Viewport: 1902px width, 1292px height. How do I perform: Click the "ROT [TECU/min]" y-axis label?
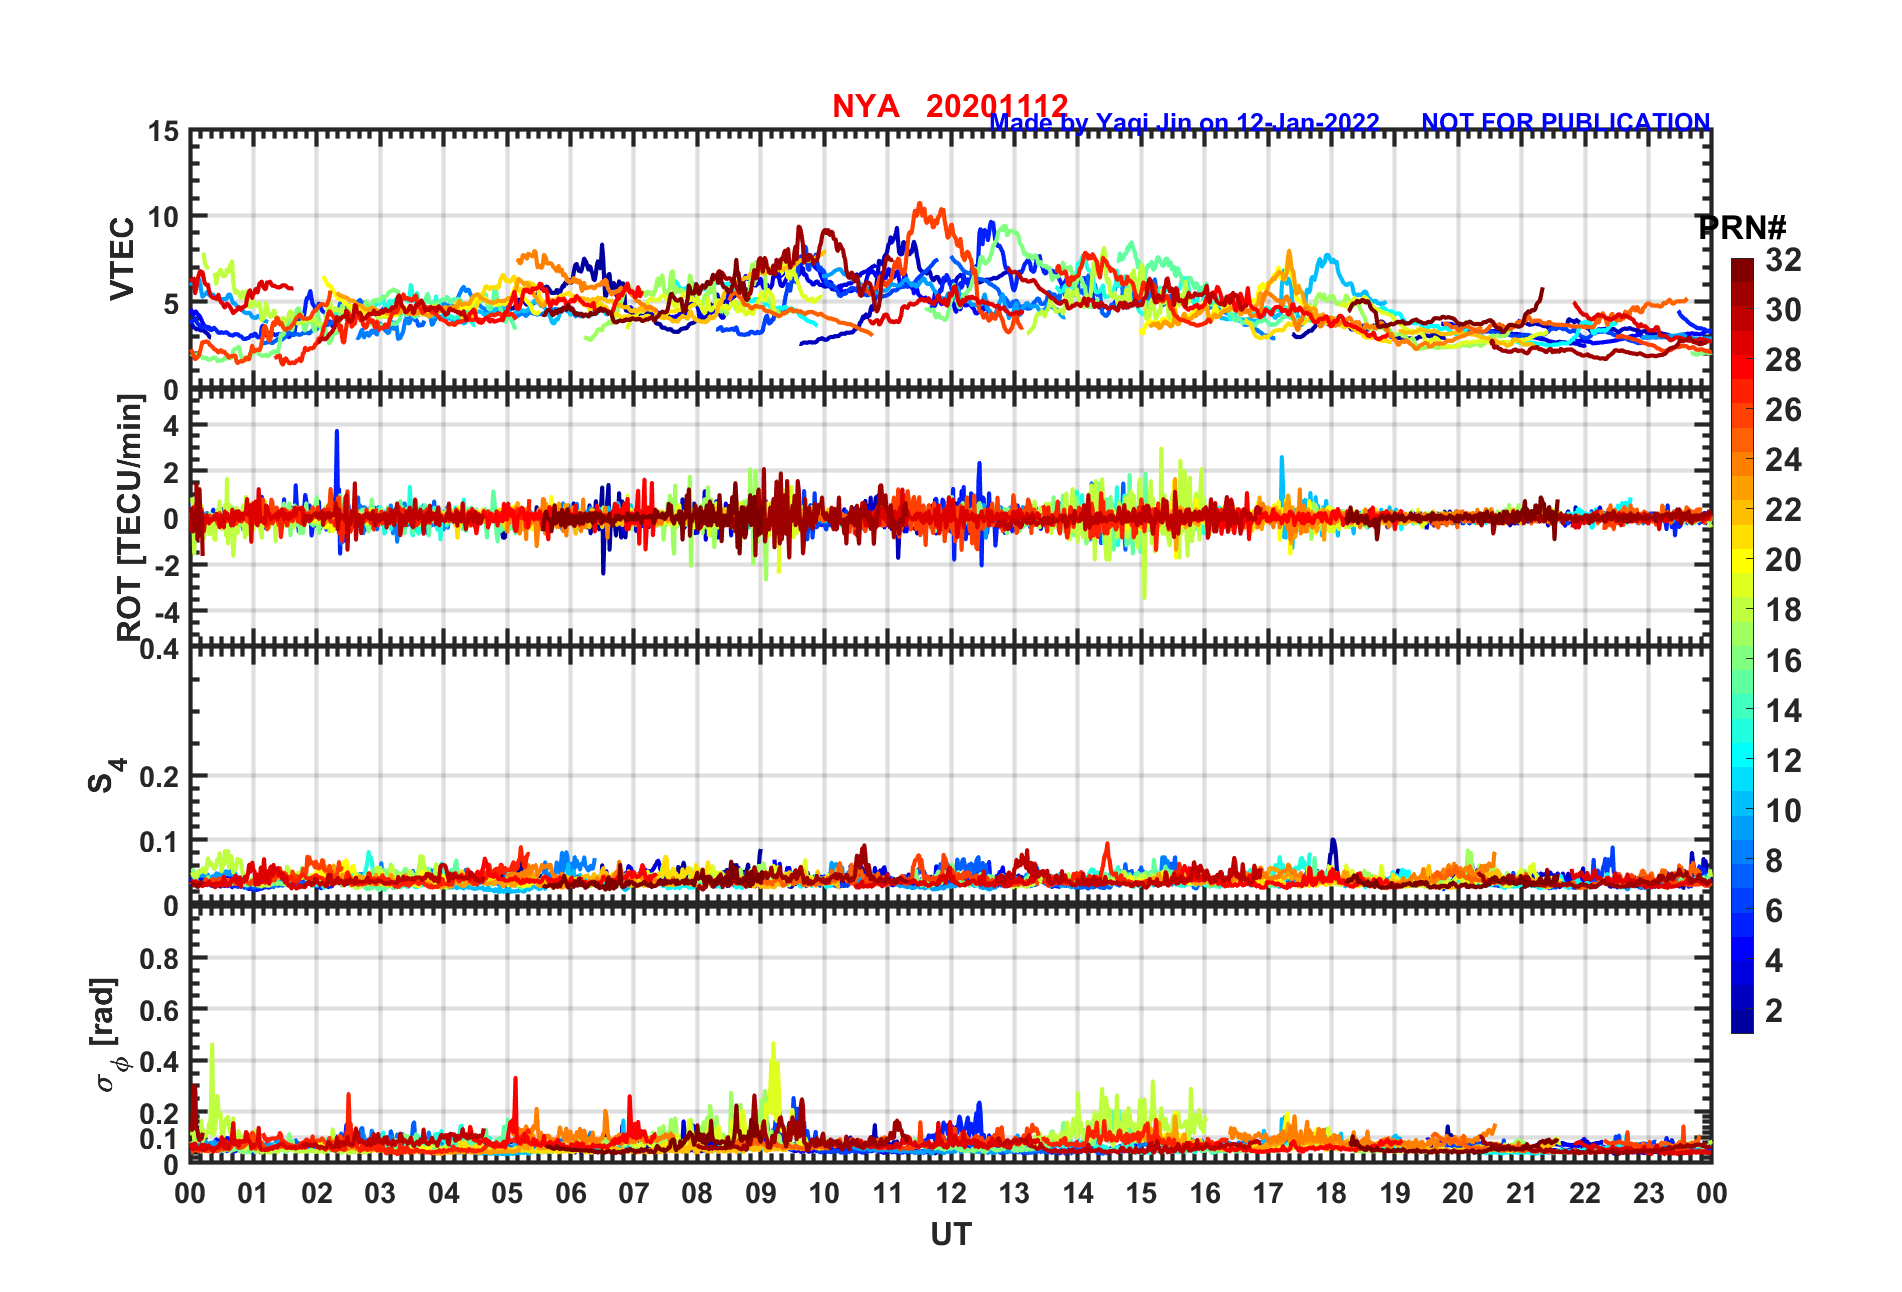130,518
